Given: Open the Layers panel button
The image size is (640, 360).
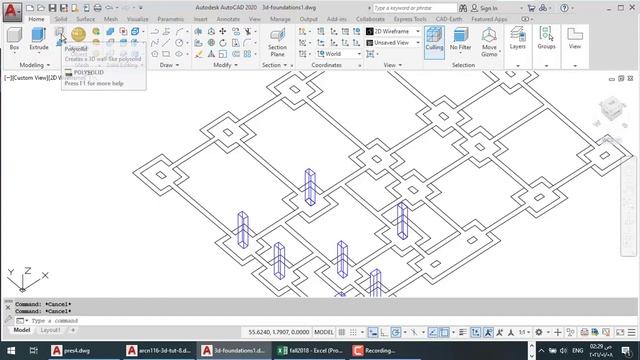Looking at the screenshot, I should [x=518, y=38].
